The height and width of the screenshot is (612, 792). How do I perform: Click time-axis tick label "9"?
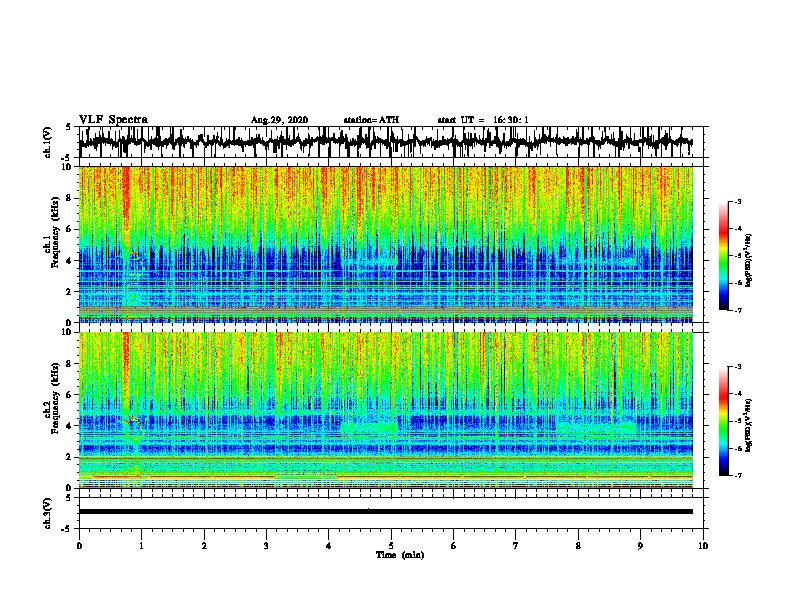640,546
